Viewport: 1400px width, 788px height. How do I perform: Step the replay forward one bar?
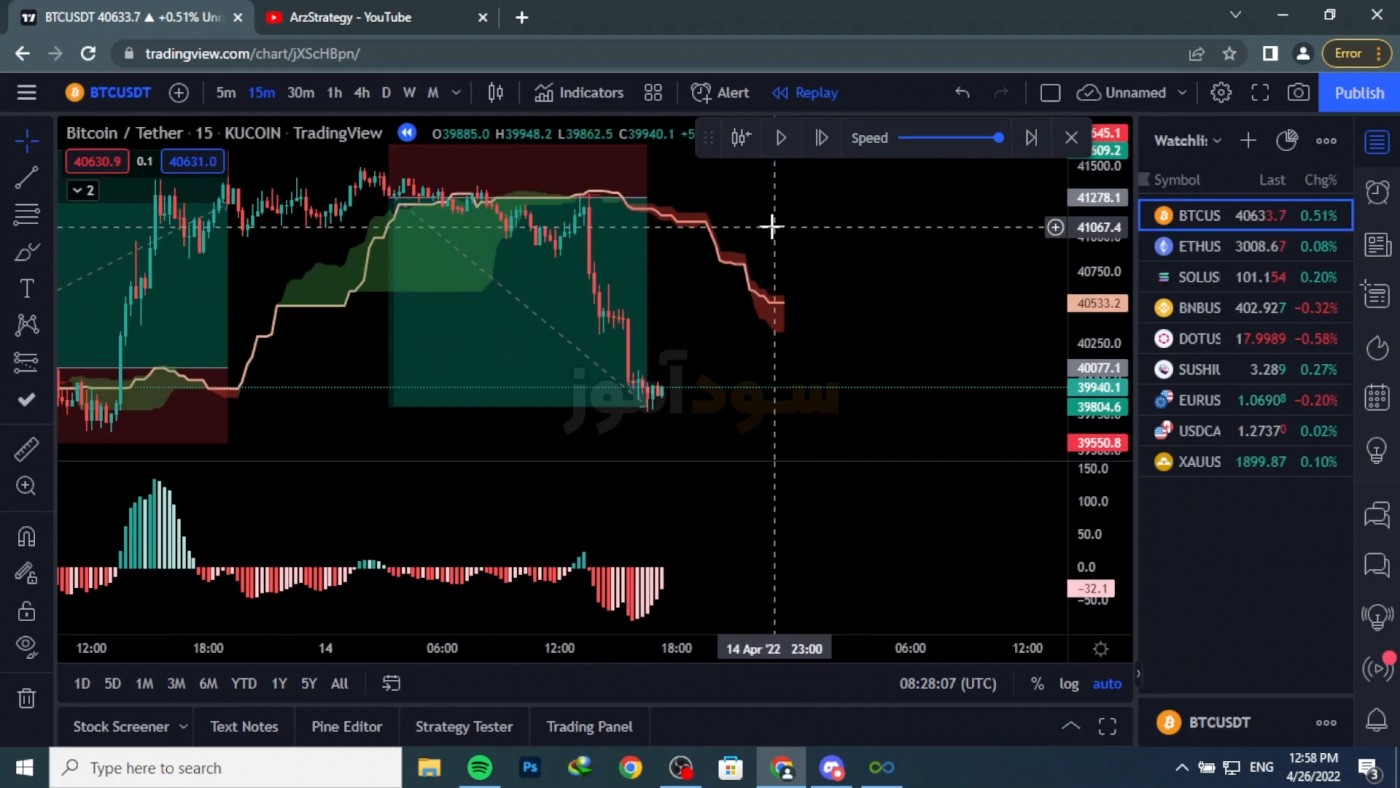click(x=821, y=138)
